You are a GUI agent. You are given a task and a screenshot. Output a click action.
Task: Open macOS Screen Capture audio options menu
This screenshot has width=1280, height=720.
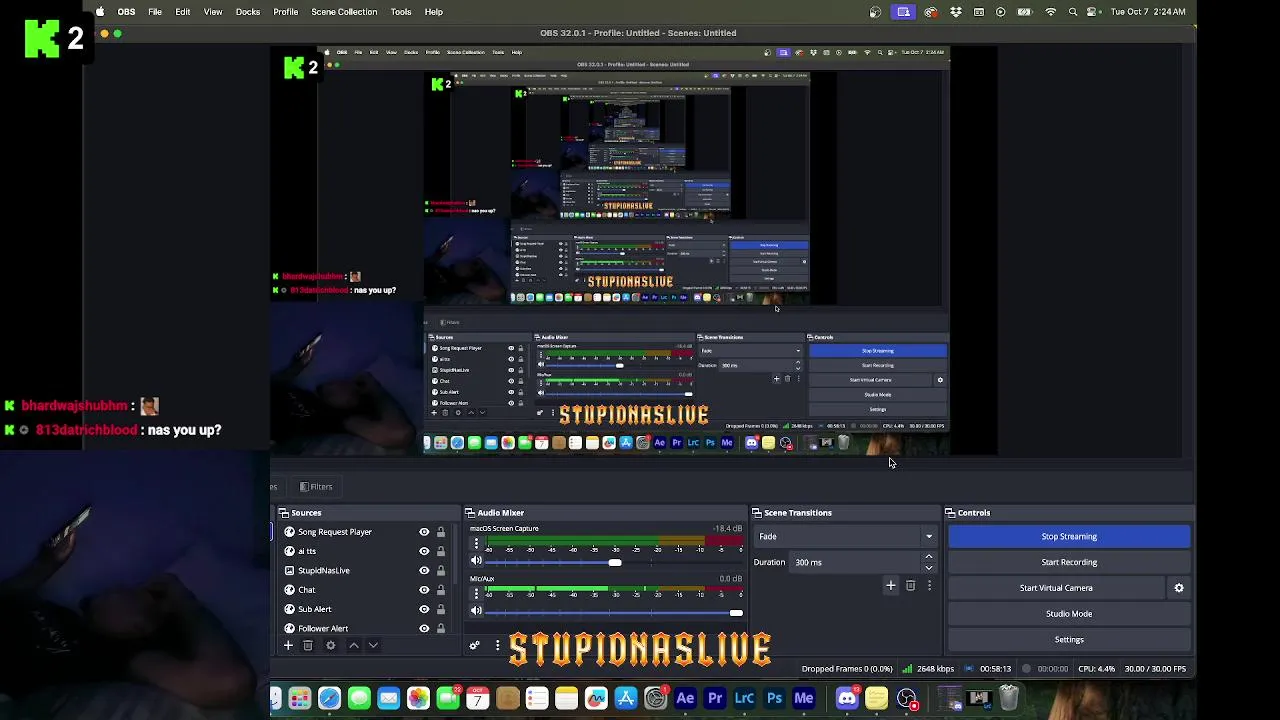pyautogui.click(x=476, y=544)
